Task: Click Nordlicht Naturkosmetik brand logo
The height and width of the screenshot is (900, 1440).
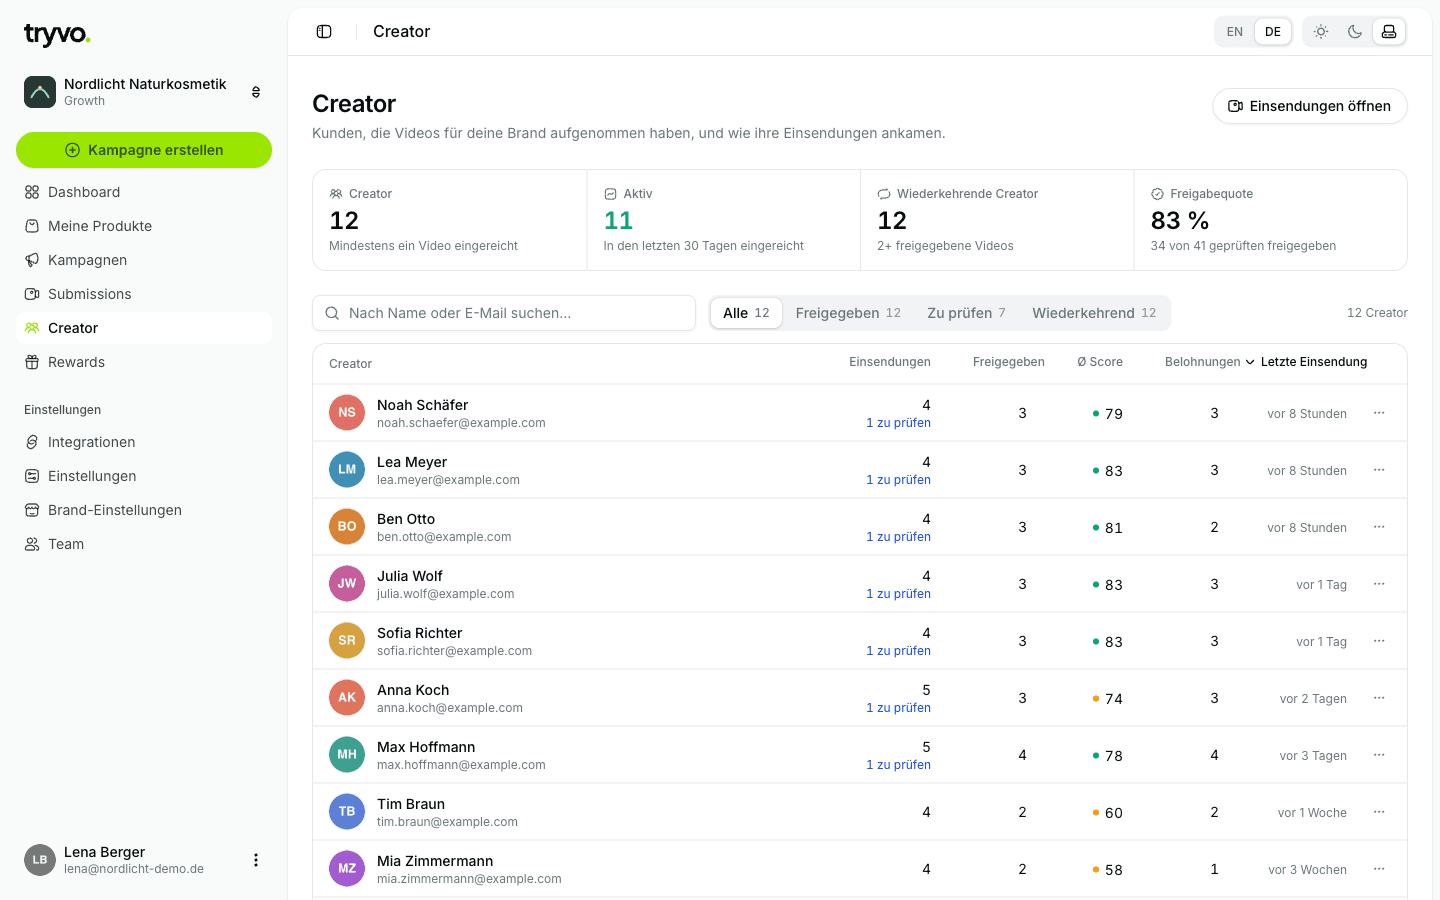Action: tap(40, 92)
